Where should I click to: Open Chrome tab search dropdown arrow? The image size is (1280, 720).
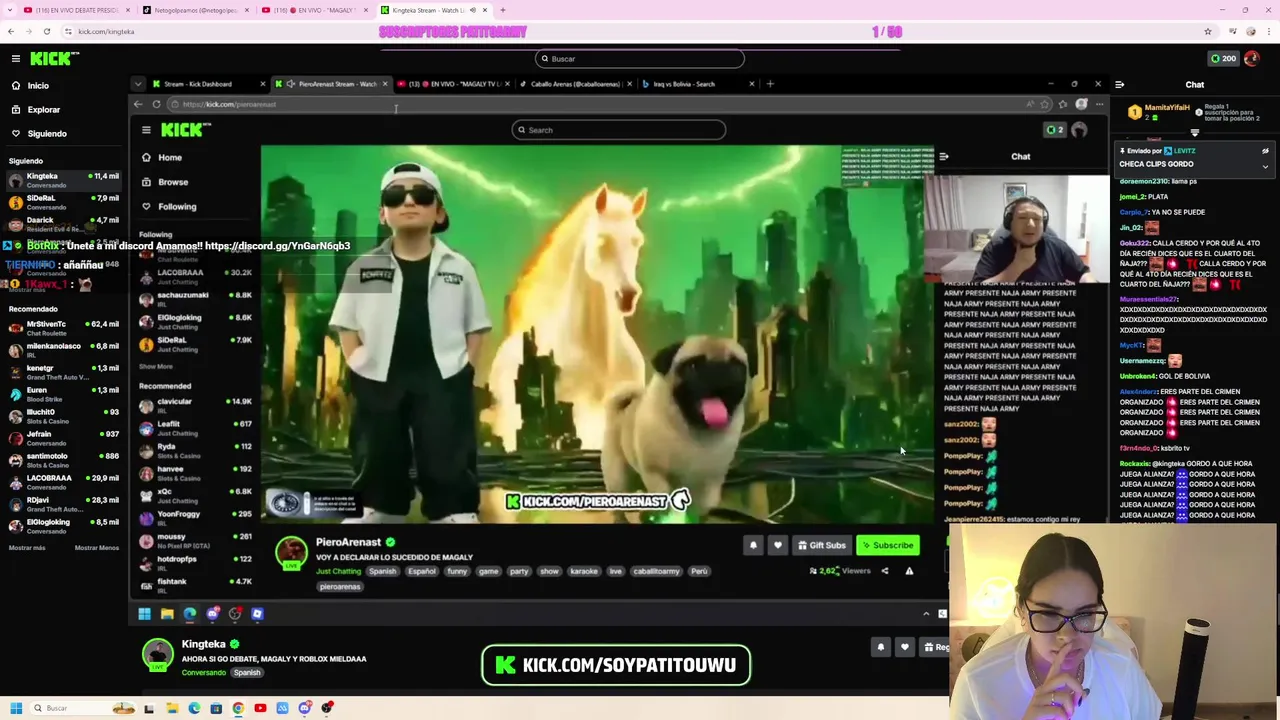click(x=9, y=10)
